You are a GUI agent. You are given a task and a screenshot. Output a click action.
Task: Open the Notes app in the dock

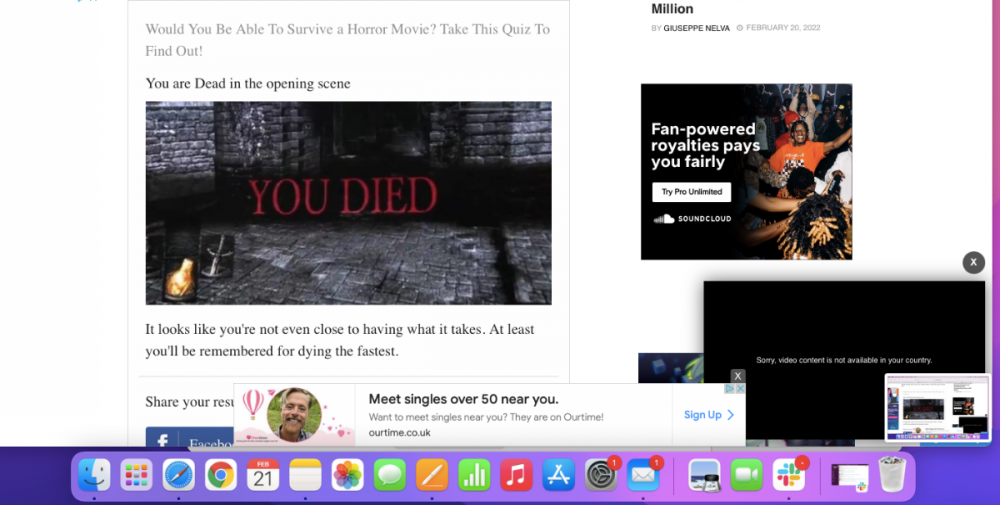point(305,475)
